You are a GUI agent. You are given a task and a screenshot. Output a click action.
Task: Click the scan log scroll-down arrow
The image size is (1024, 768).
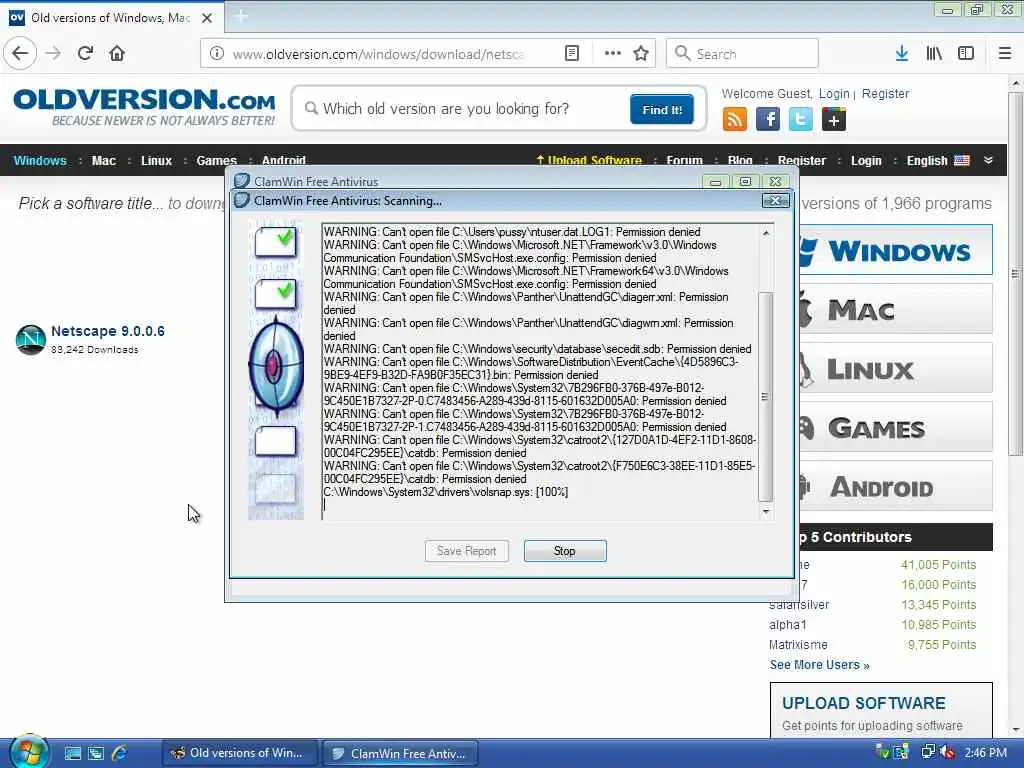[765, 512]
